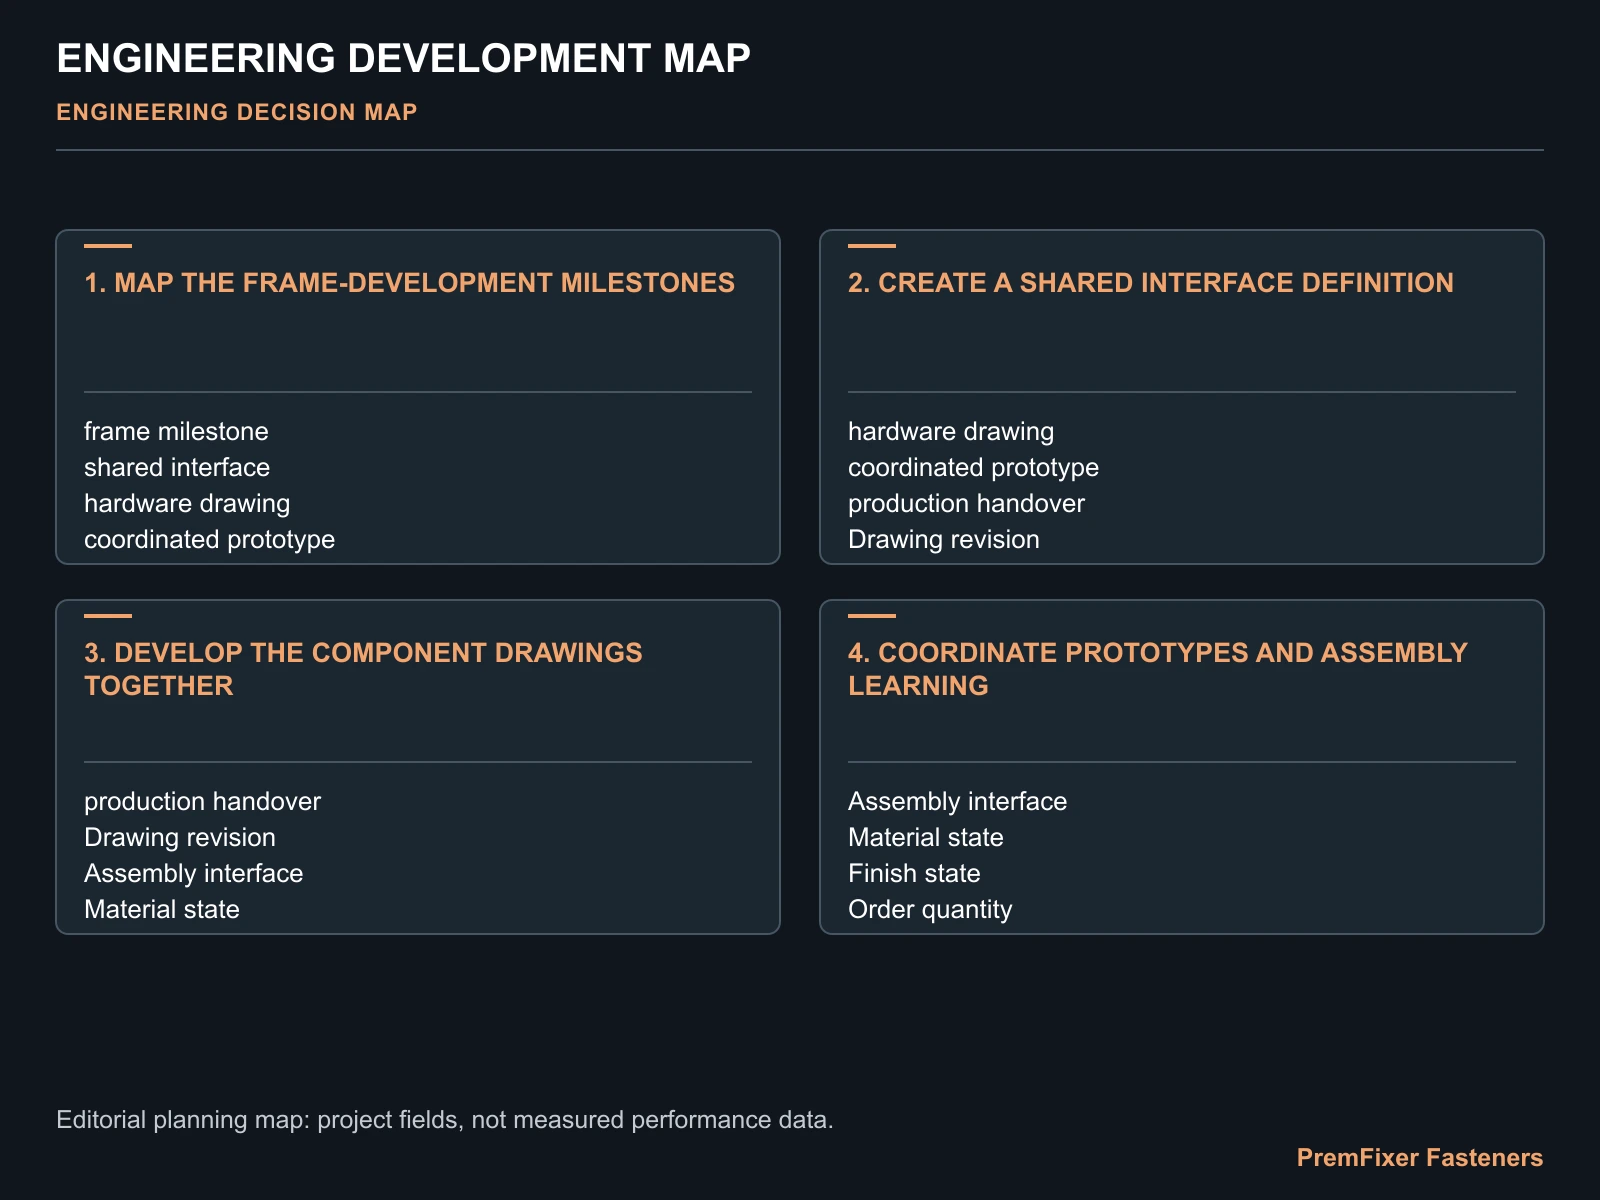Screen dimensions: 1600x1200
Task: Select "coordinated prototype" in card 2
Action: point(974,467)
